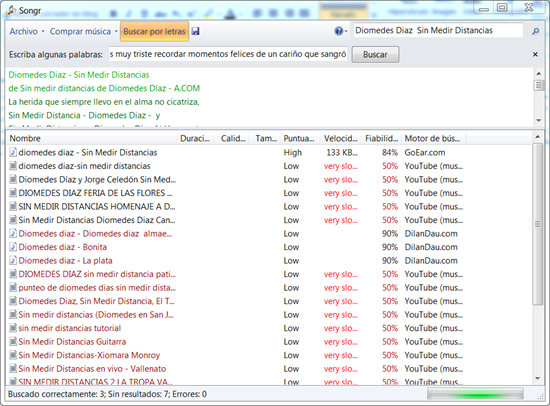
Task: Select lyric result 'Sin Medir Distancia - Diomedes Diaz - y'
Action: (84, 115)
